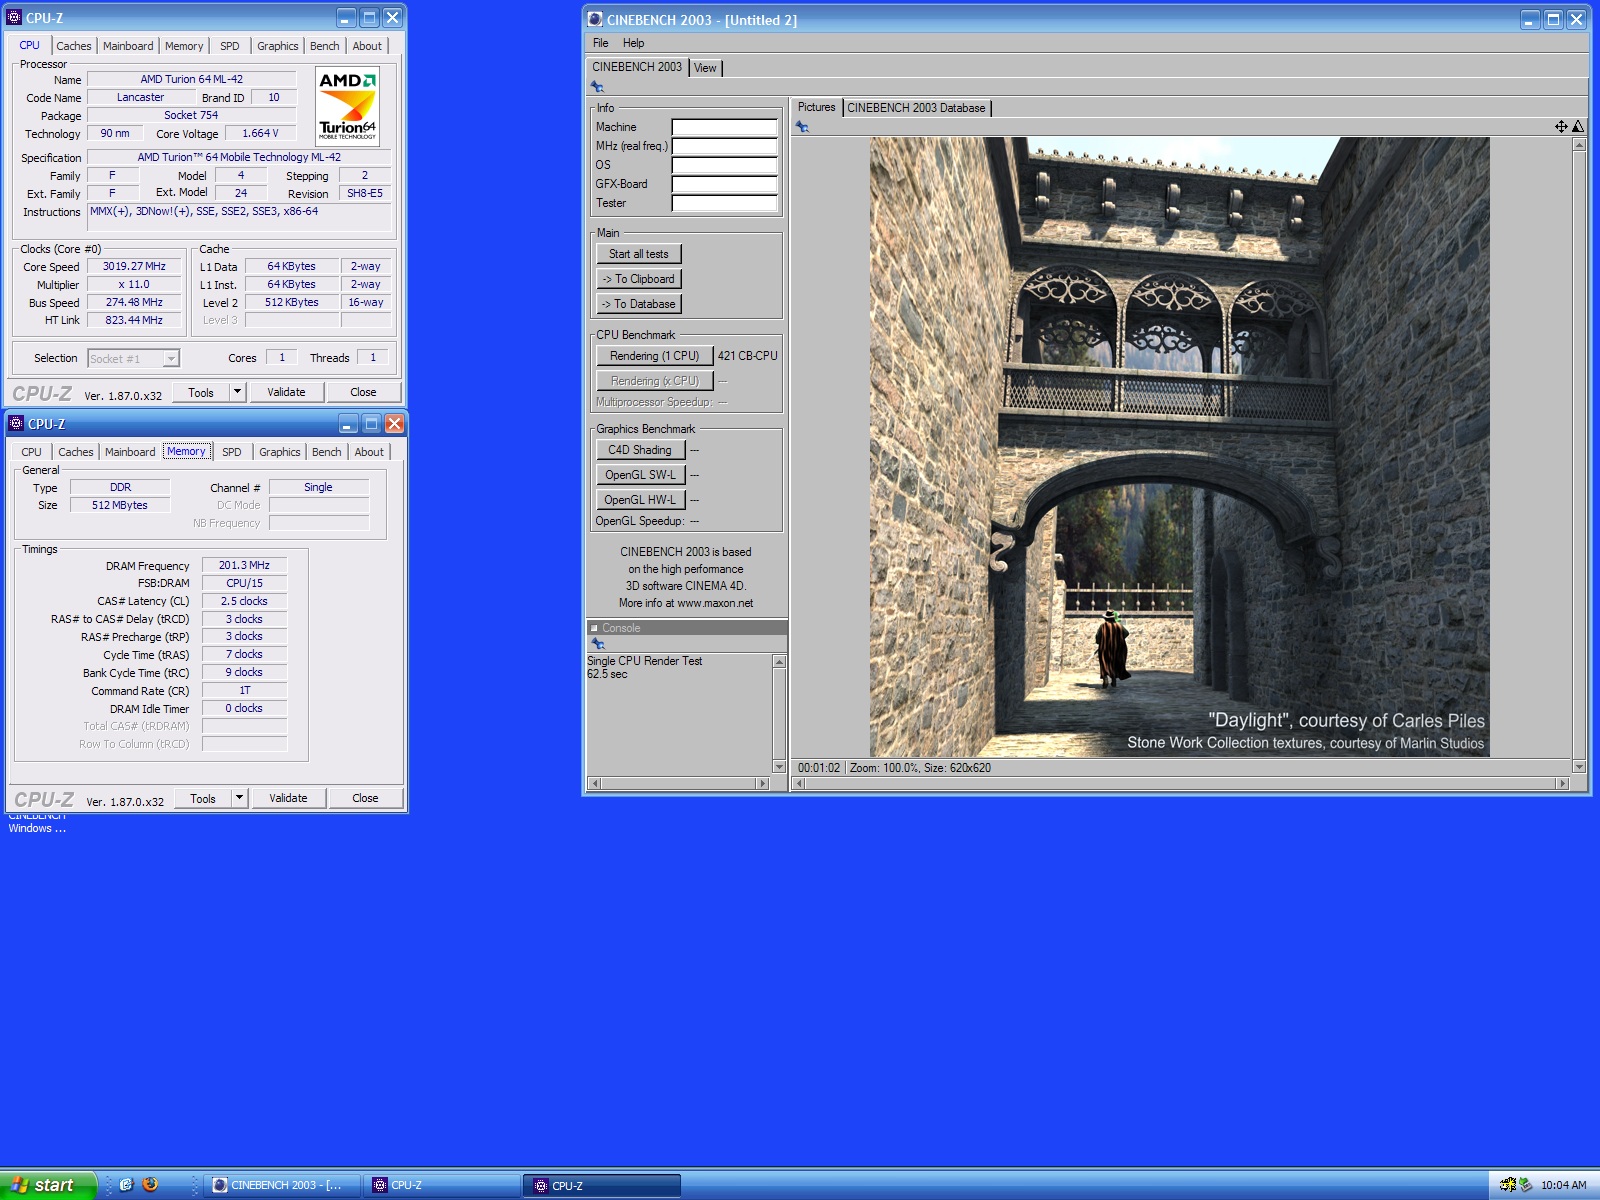Open SPD tab in top CPU-Z
1600x1200 pixels.
click(x=230, y=46)
